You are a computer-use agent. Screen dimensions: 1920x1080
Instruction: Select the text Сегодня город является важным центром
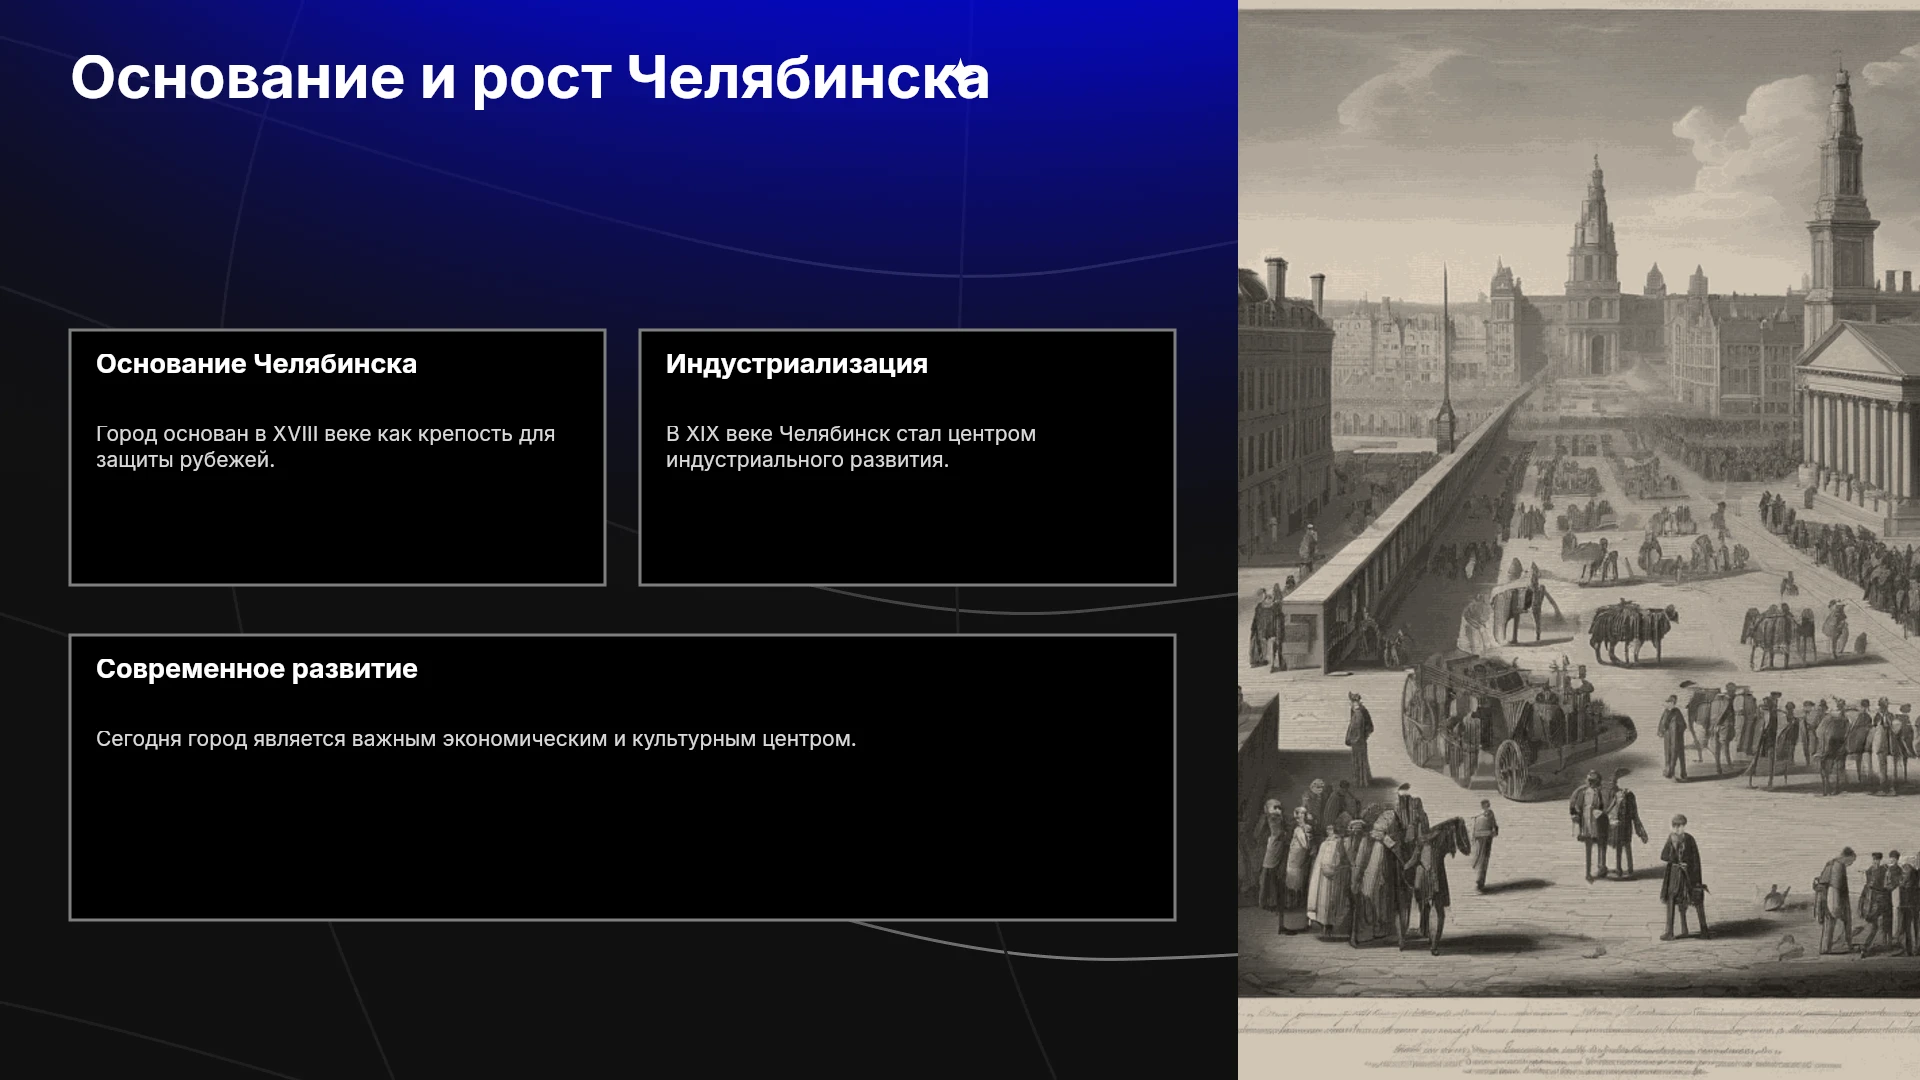(x=476, y=739)
